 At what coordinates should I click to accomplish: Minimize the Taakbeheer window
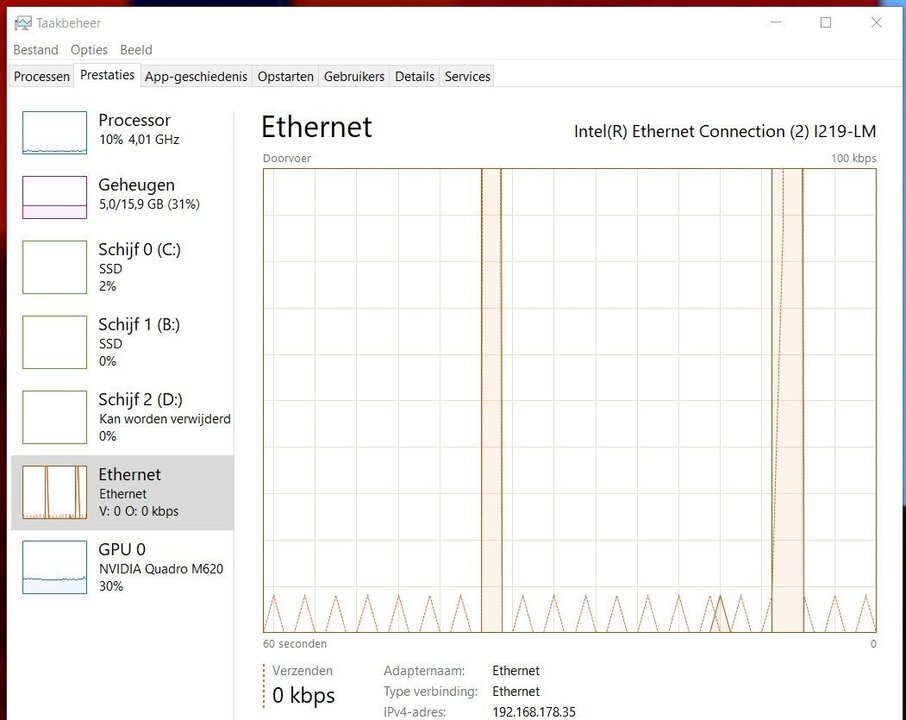tap(776, 23)
